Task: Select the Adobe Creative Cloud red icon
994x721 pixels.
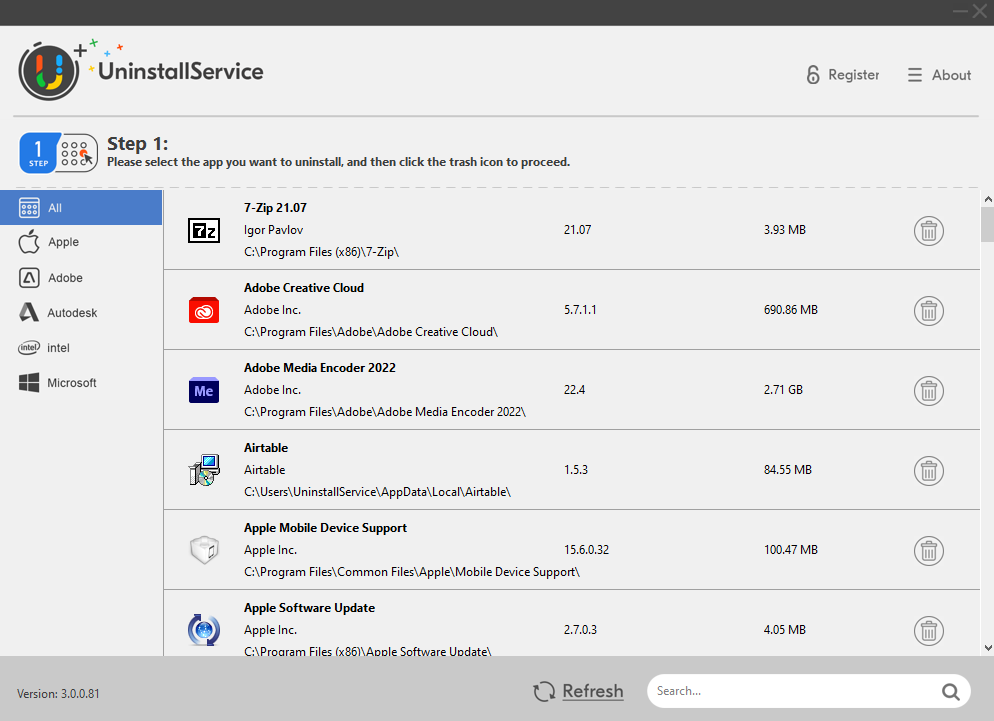Action: click(x=204, y=310)
